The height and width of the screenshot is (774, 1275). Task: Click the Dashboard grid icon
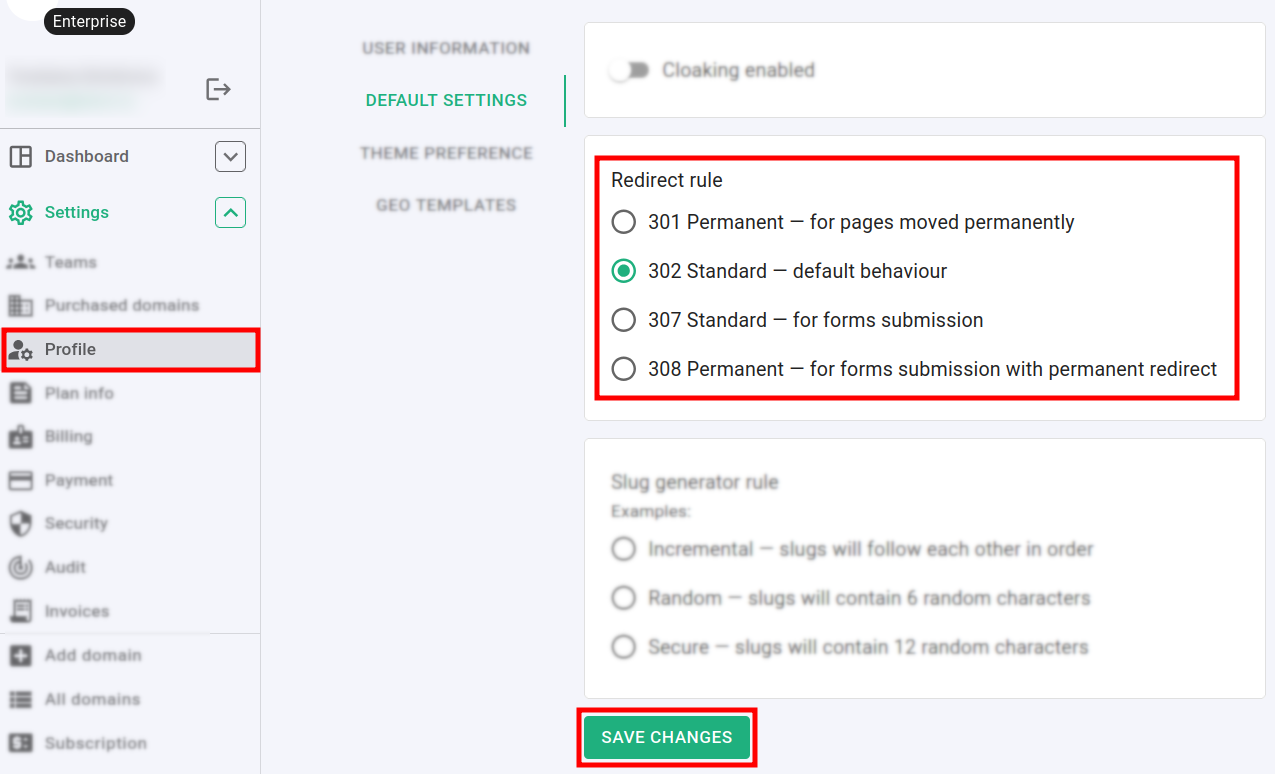point(20,157)
